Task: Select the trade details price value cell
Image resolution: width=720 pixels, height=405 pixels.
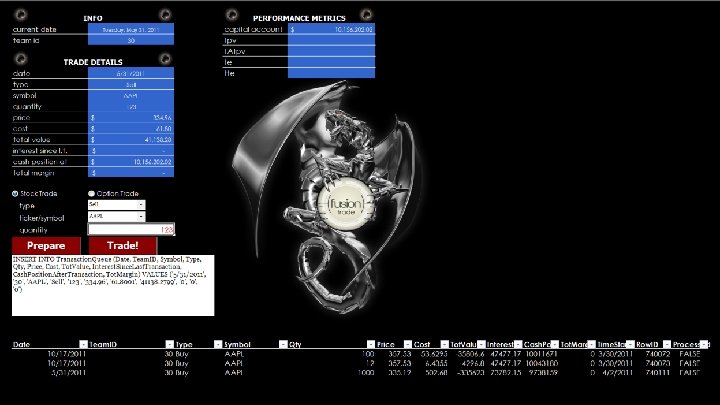Action: tap(131, 118)
